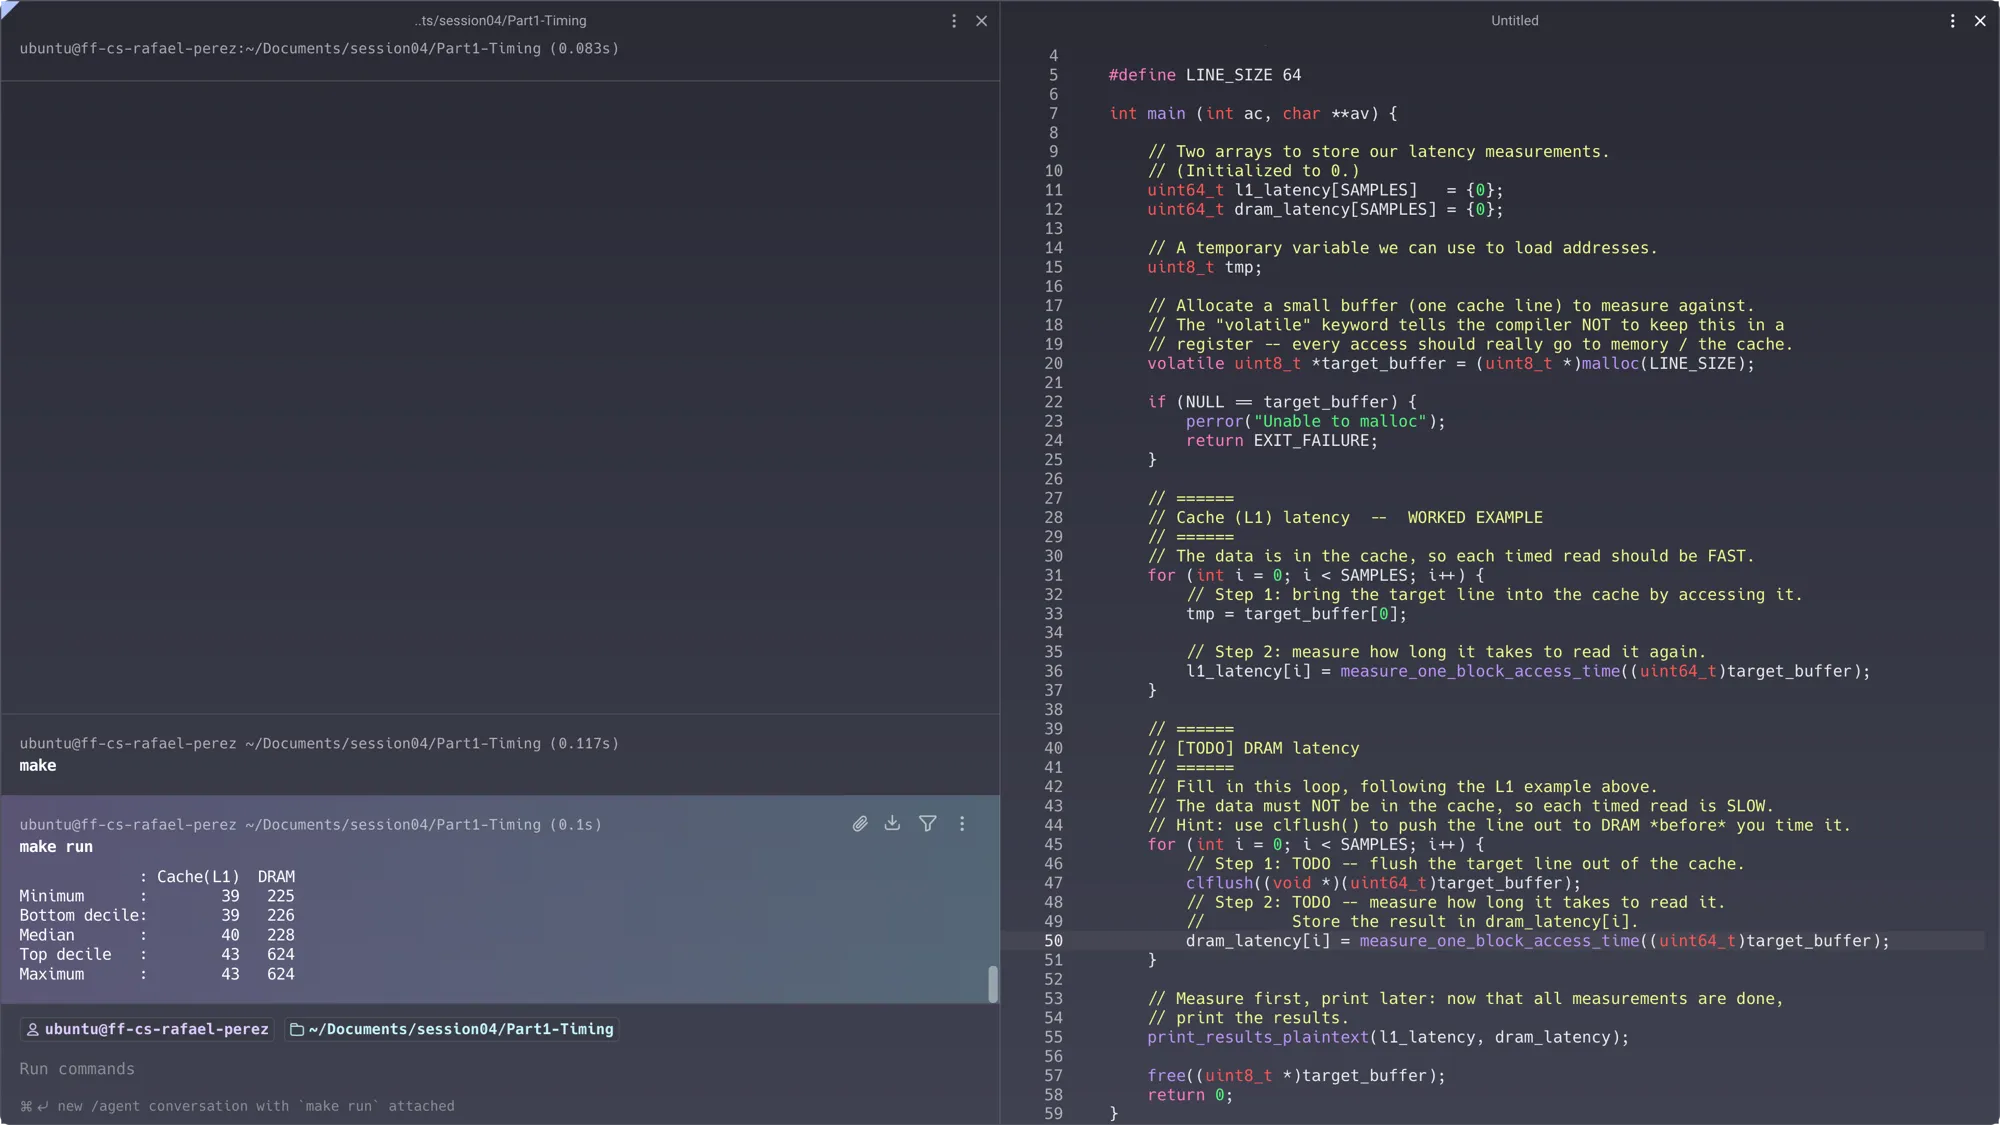Click the 'make' command block
The image size is (2000, 1125).
point(500,754)
